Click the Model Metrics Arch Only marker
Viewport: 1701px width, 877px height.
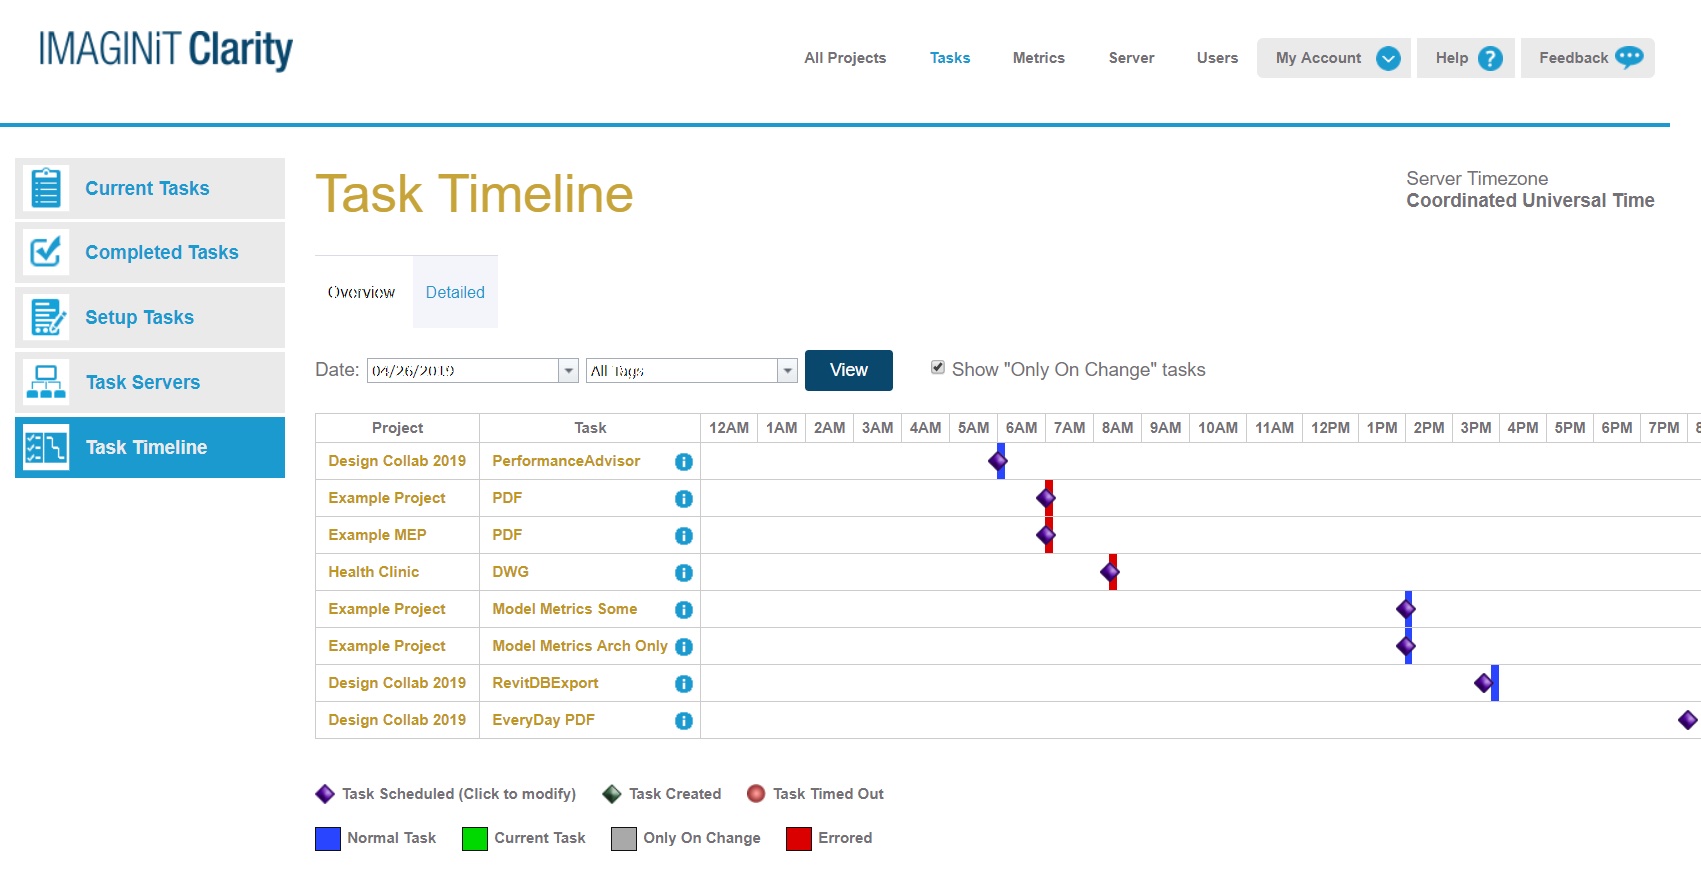1406,646
